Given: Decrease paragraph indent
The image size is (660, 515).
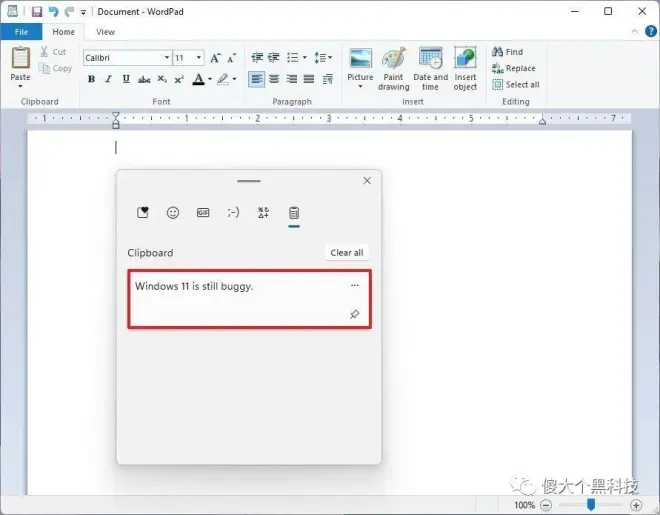Looking at the screenshot, I should click(x=257, y=57).
